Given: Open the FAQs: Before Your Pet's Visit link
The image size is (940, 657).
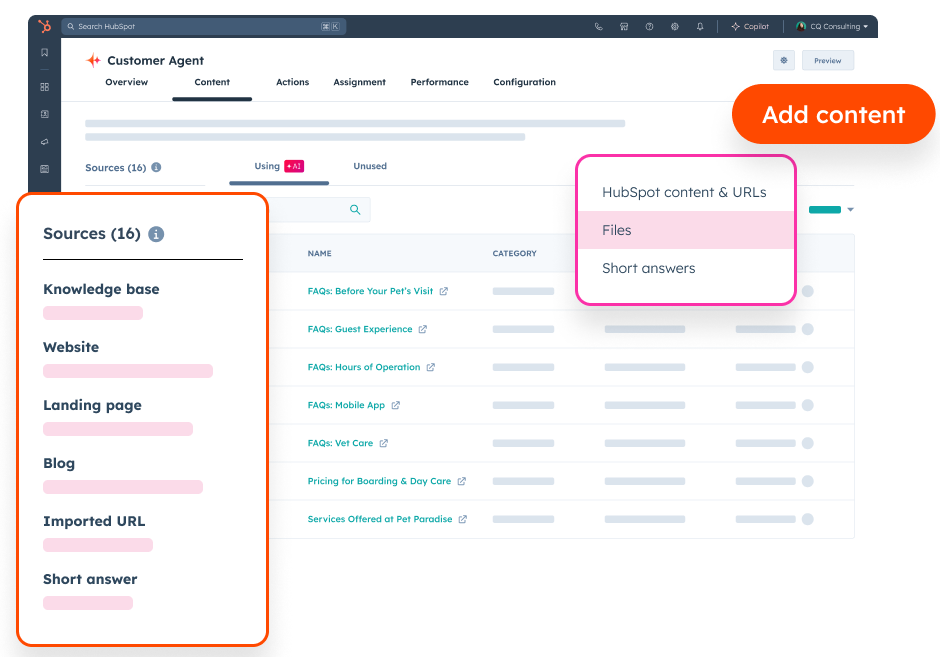Looking at the screenshot, I should click(370, 291).
